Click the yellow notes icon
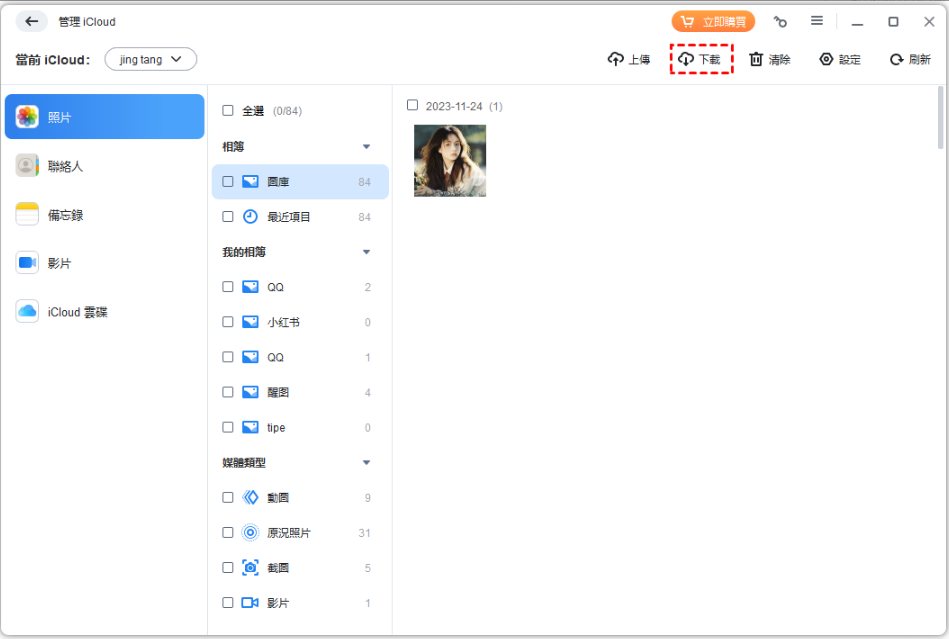 [x=27, y=214]
